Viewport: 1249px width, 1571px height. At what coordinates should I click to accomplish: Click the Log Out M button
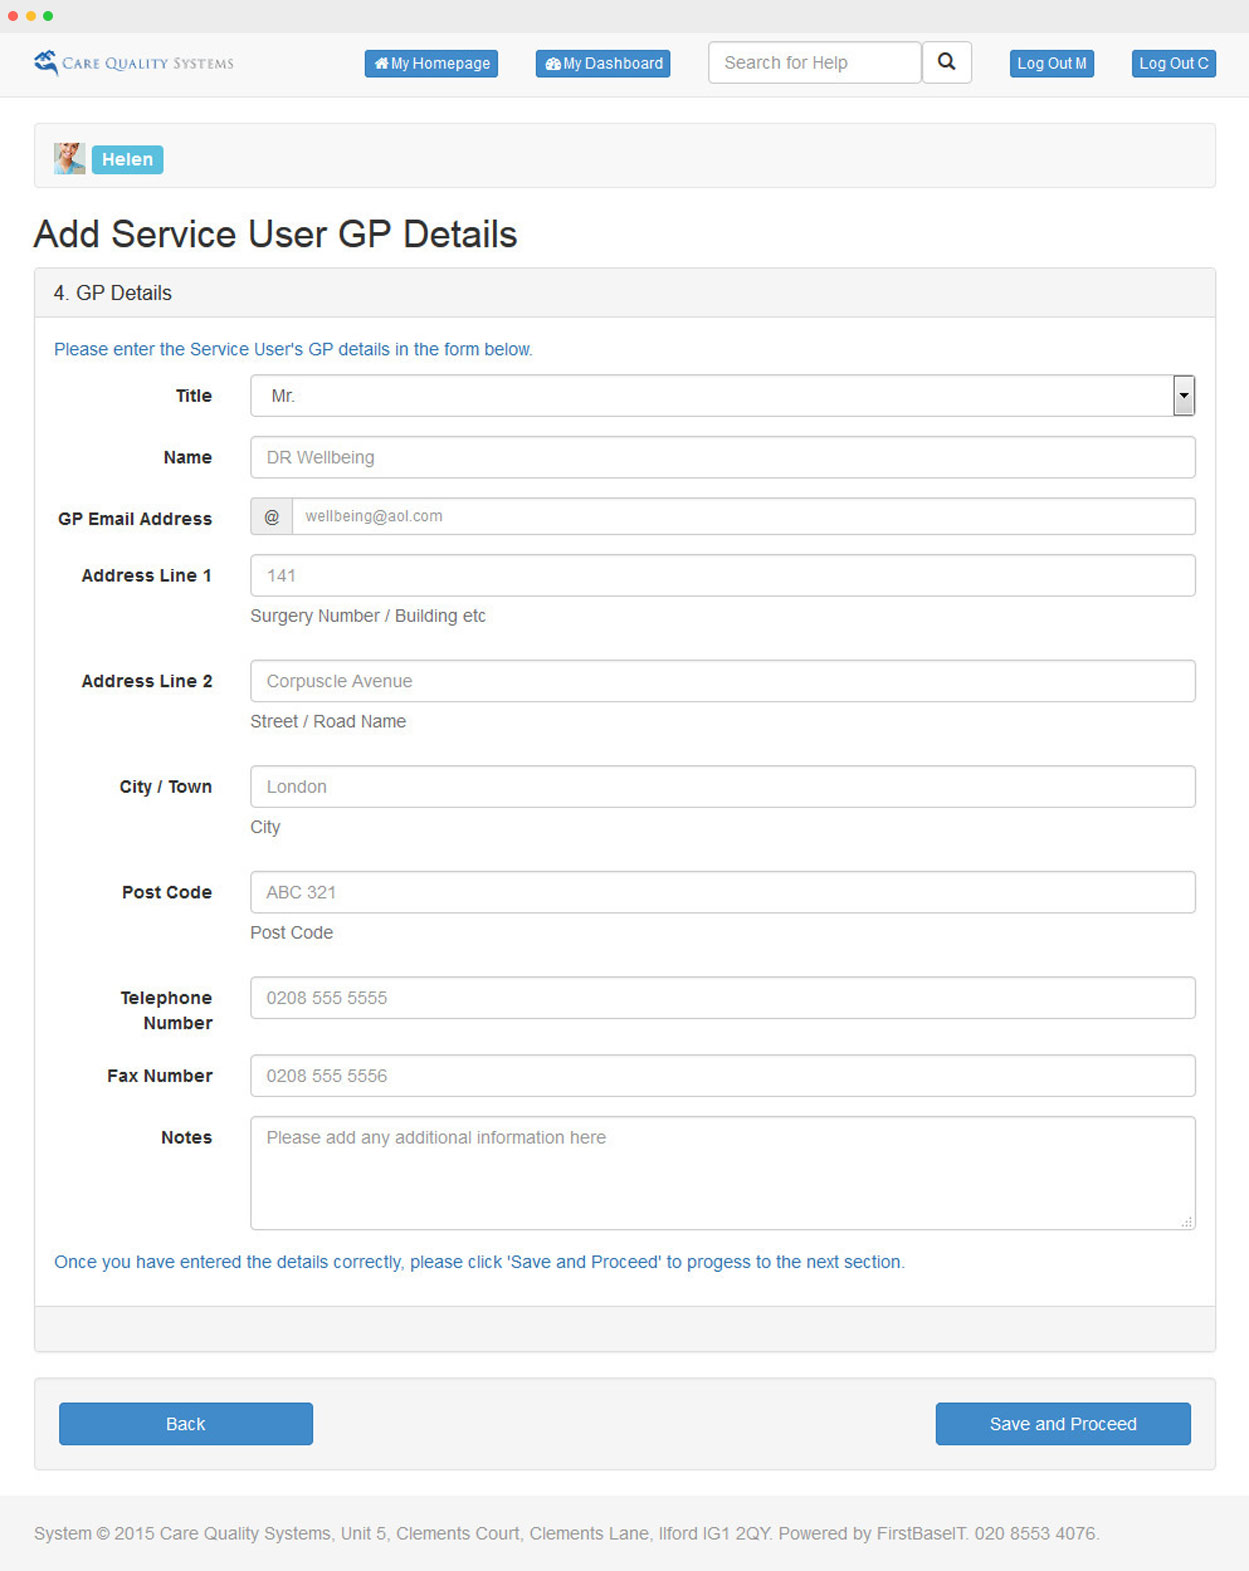1051,63
